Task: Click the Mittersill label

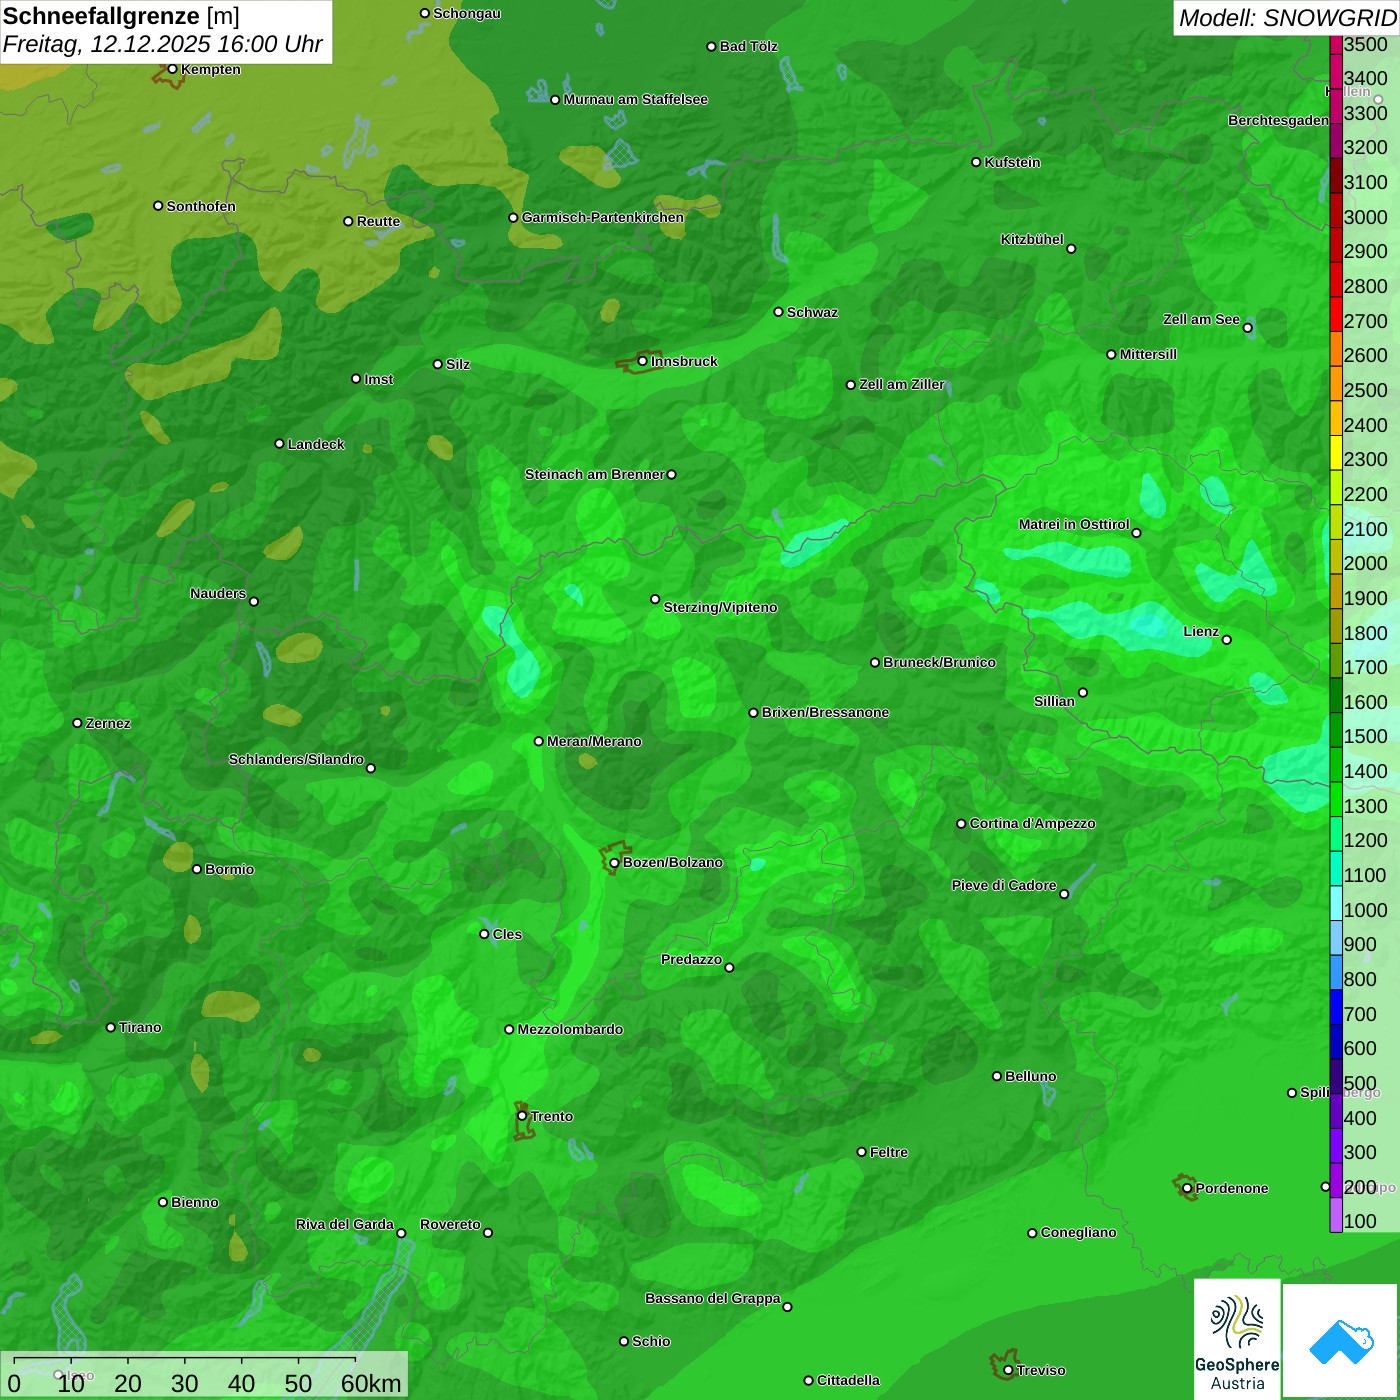Action: [1148, 354]
